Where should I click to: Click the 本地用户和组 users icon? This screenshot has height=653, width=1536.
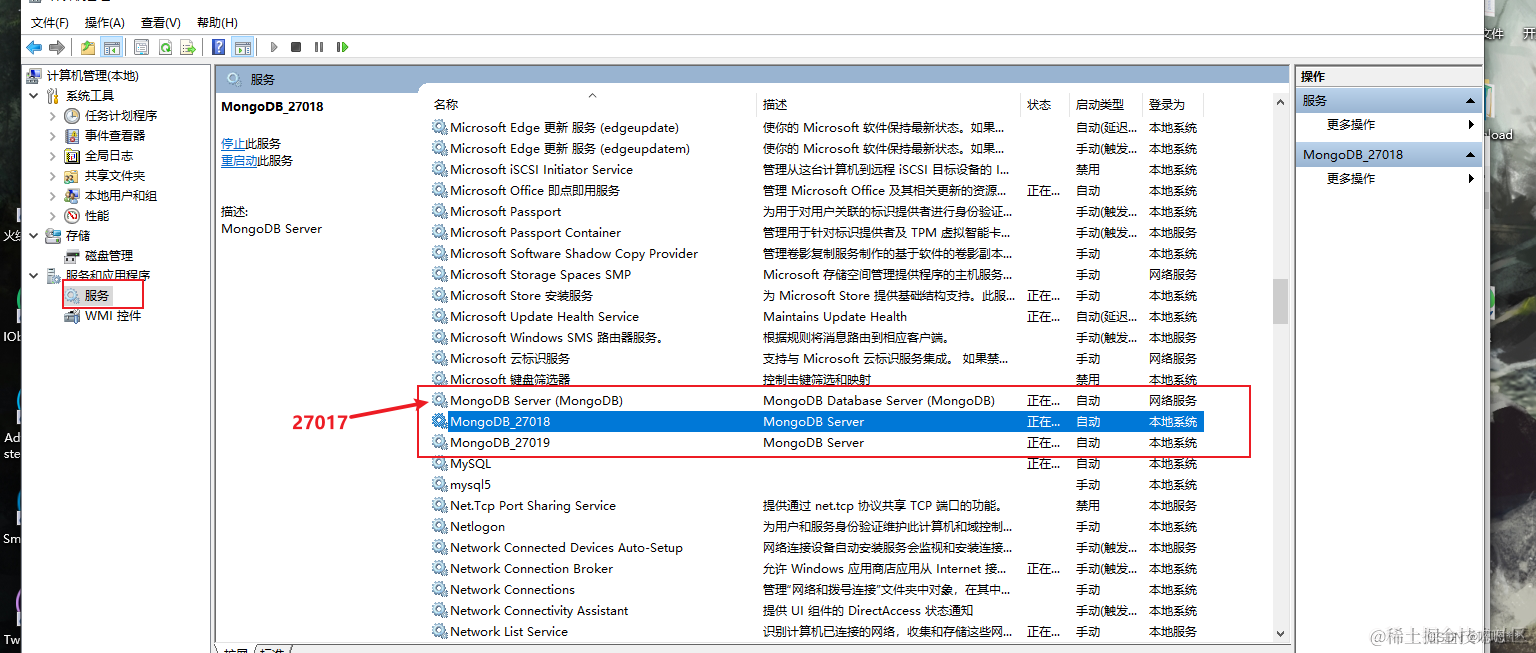(72, 196)
